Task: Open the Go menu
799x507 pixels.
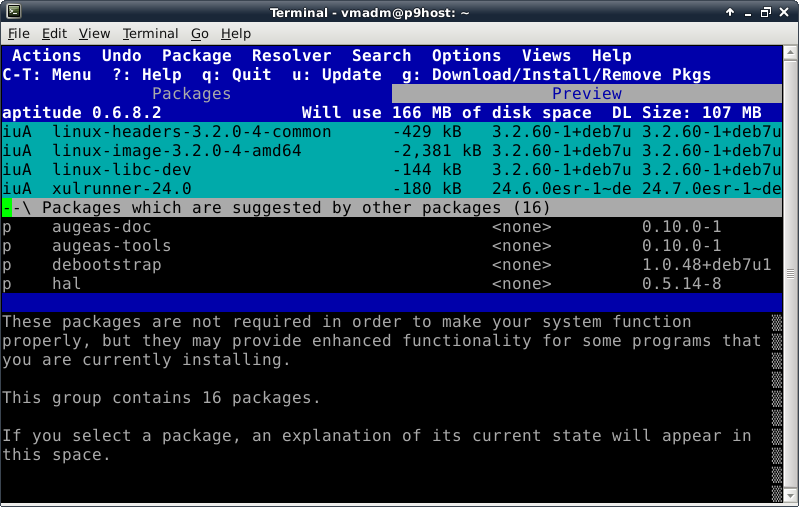Action: [x=200, y=34]
